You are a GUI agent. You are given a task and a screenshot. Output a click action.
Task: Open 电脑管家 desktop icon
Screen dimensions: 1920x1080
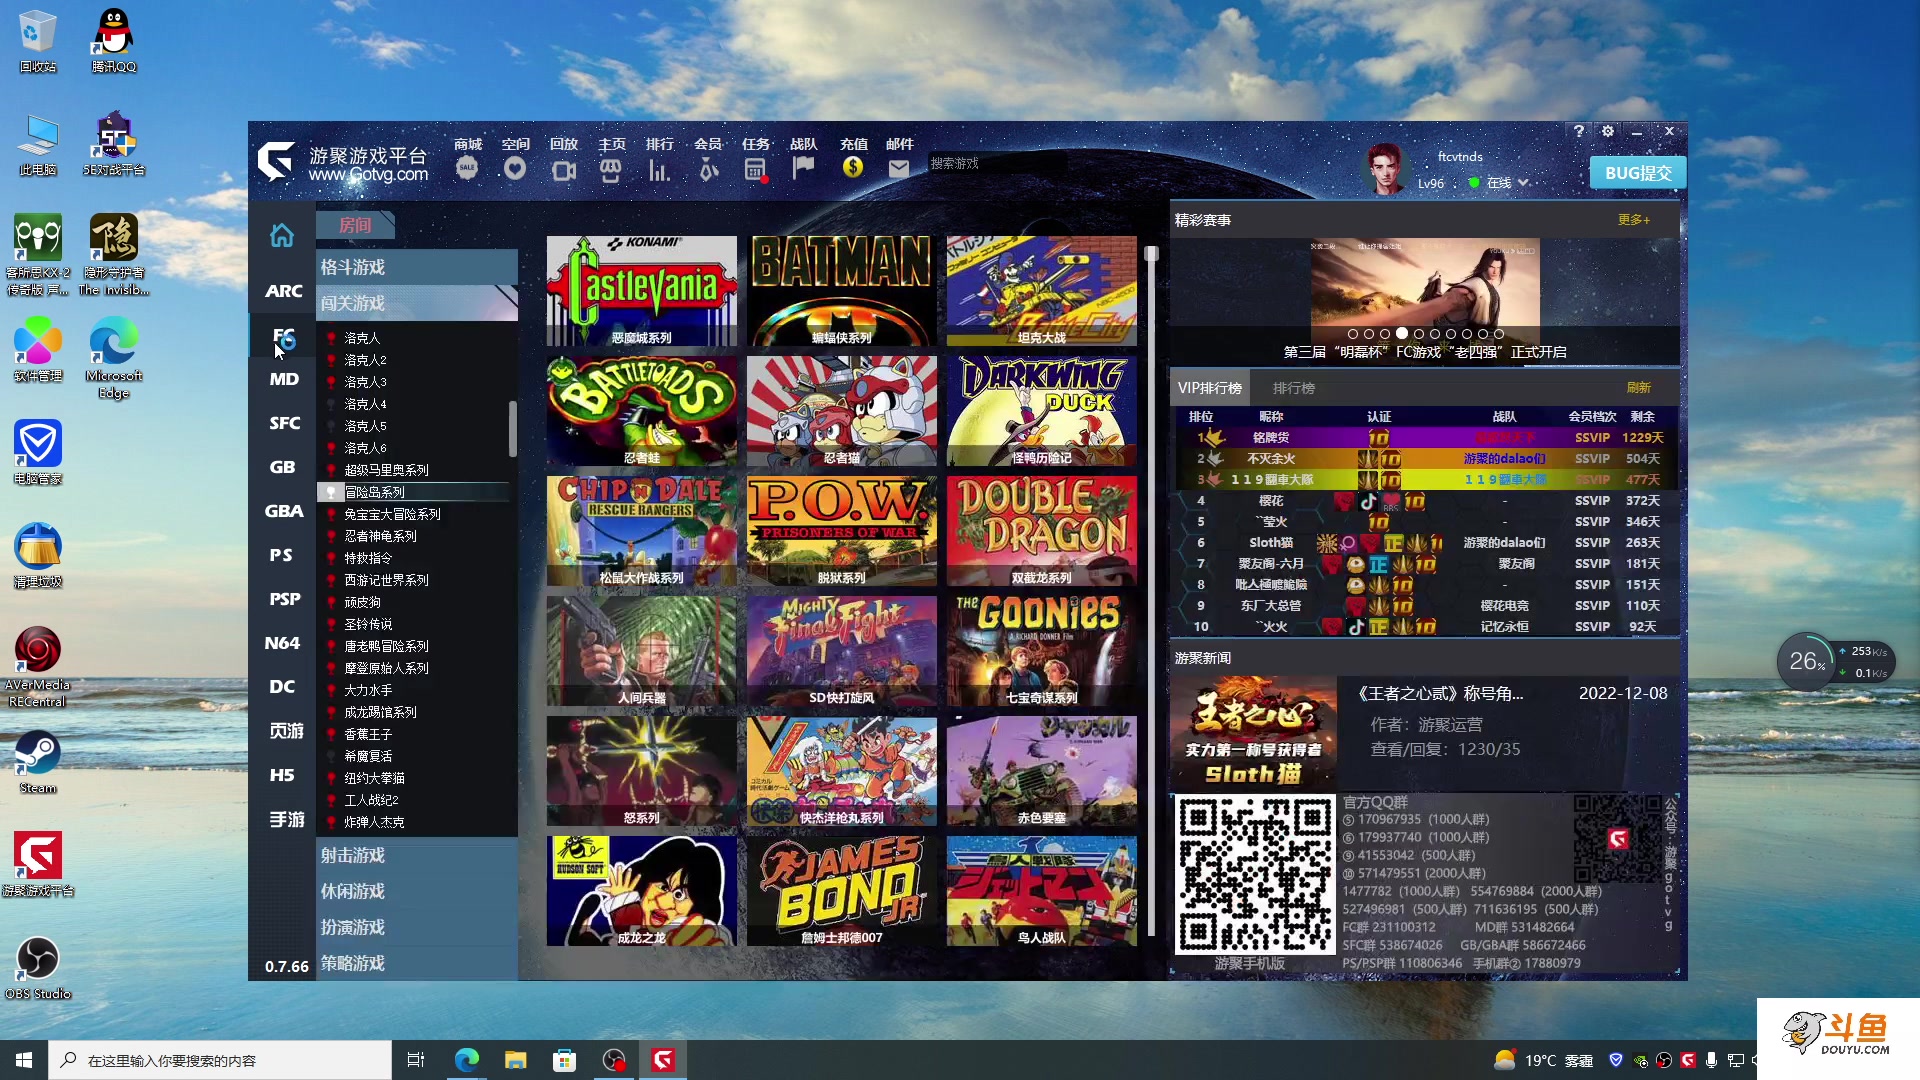38,452
